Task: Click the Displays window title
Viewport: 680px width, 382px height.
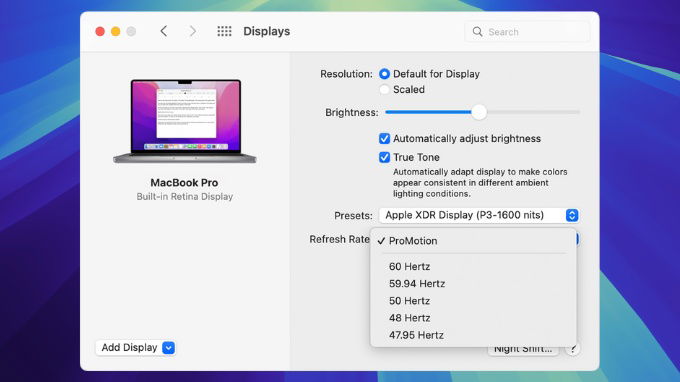Action: (x=267, y=32)
